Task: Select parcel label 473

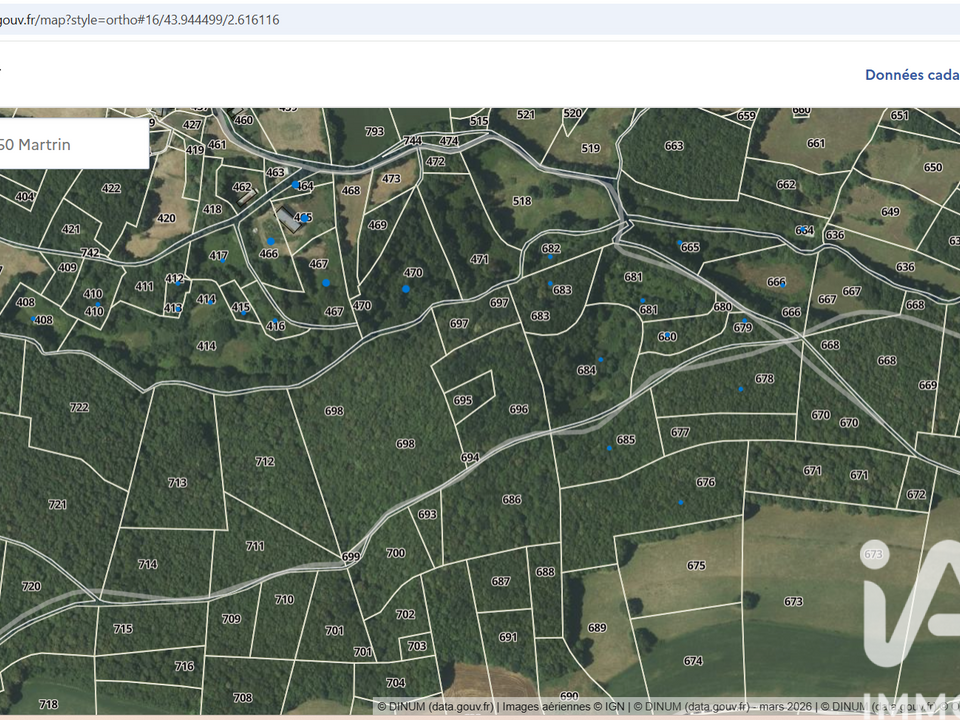Action: click(x=391, y=179)
